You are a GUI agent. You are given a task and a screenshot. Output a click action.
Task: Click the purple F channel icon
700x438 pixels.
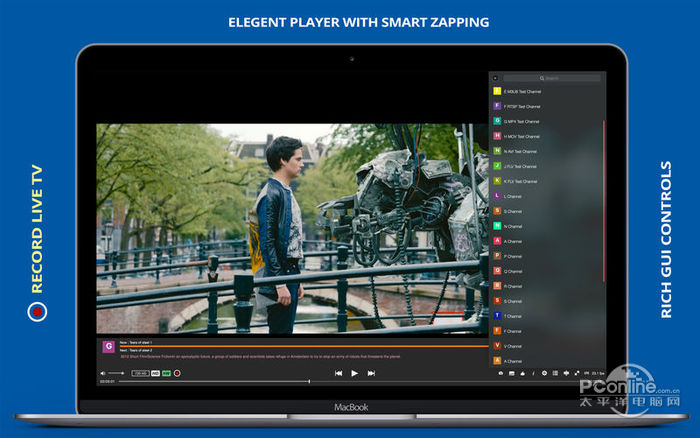(x=497, y=106)
